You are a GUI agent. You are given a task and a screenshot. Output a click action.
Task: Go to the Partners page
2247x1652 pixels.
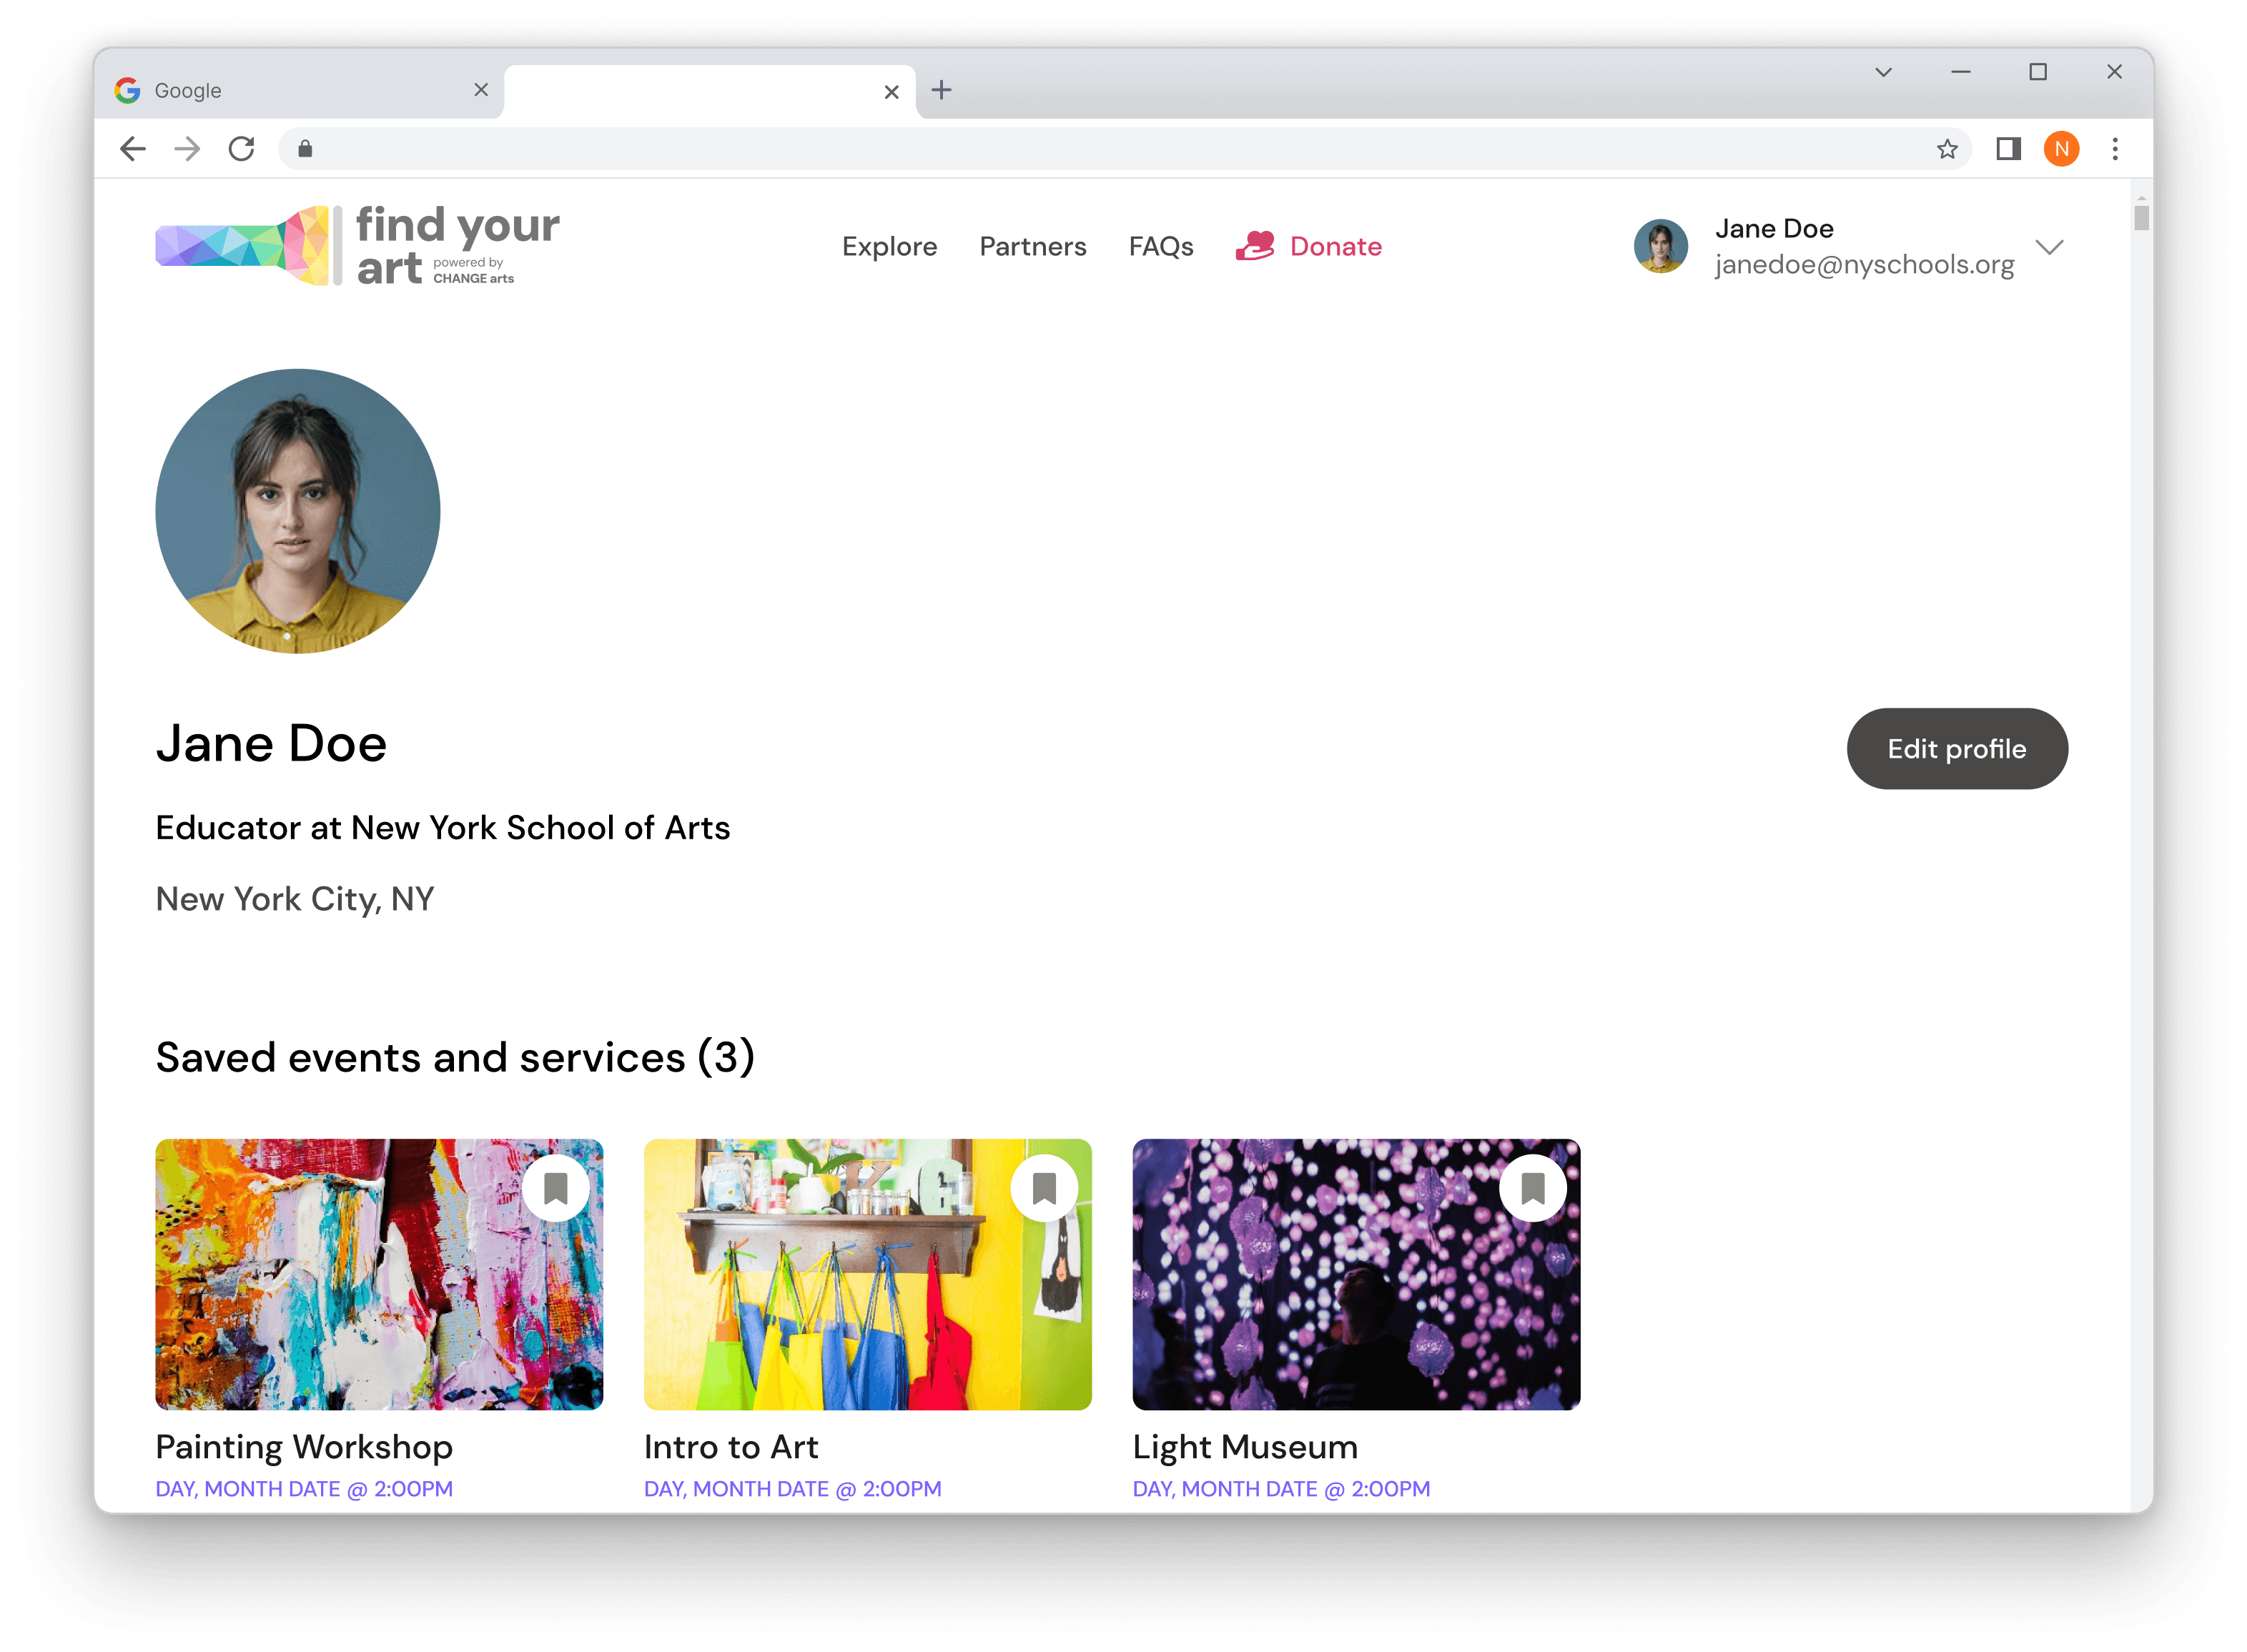pyautogui.click(x=1032, y=247)
